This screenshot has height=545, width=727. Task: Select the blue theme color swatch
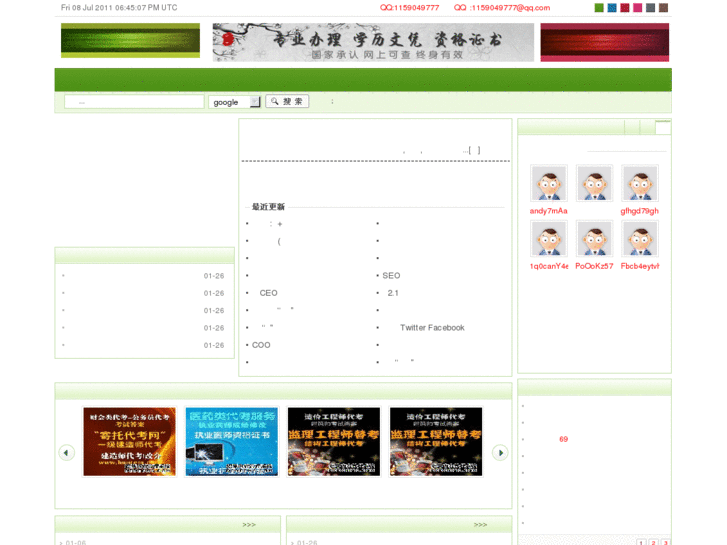pyautogui.click(x=612, y=7)
